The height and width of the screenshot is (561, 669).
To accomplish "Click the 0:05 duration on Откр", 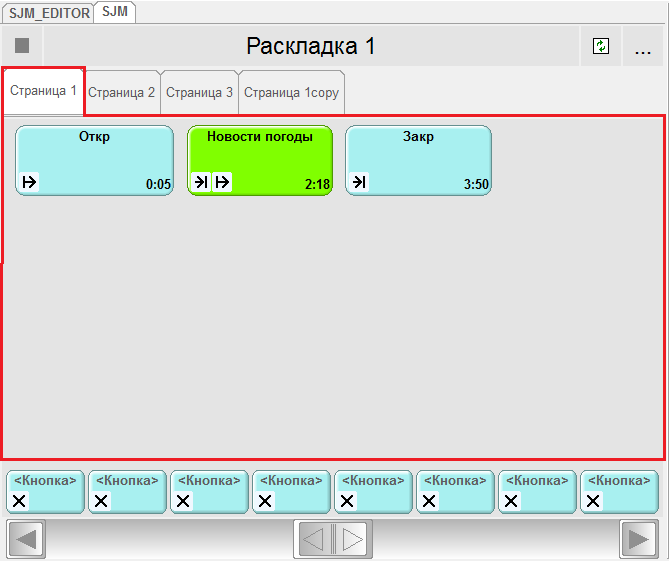I will click(x=158, y=184).
